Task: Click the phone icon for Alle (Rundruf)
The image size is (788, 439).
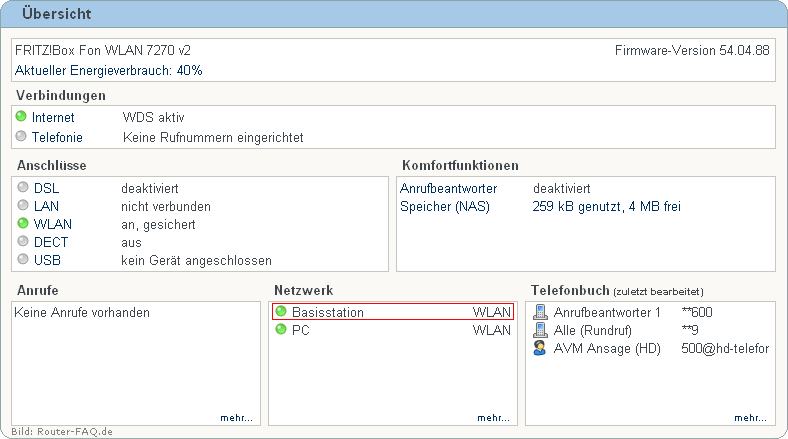Action: pos(540,330)
